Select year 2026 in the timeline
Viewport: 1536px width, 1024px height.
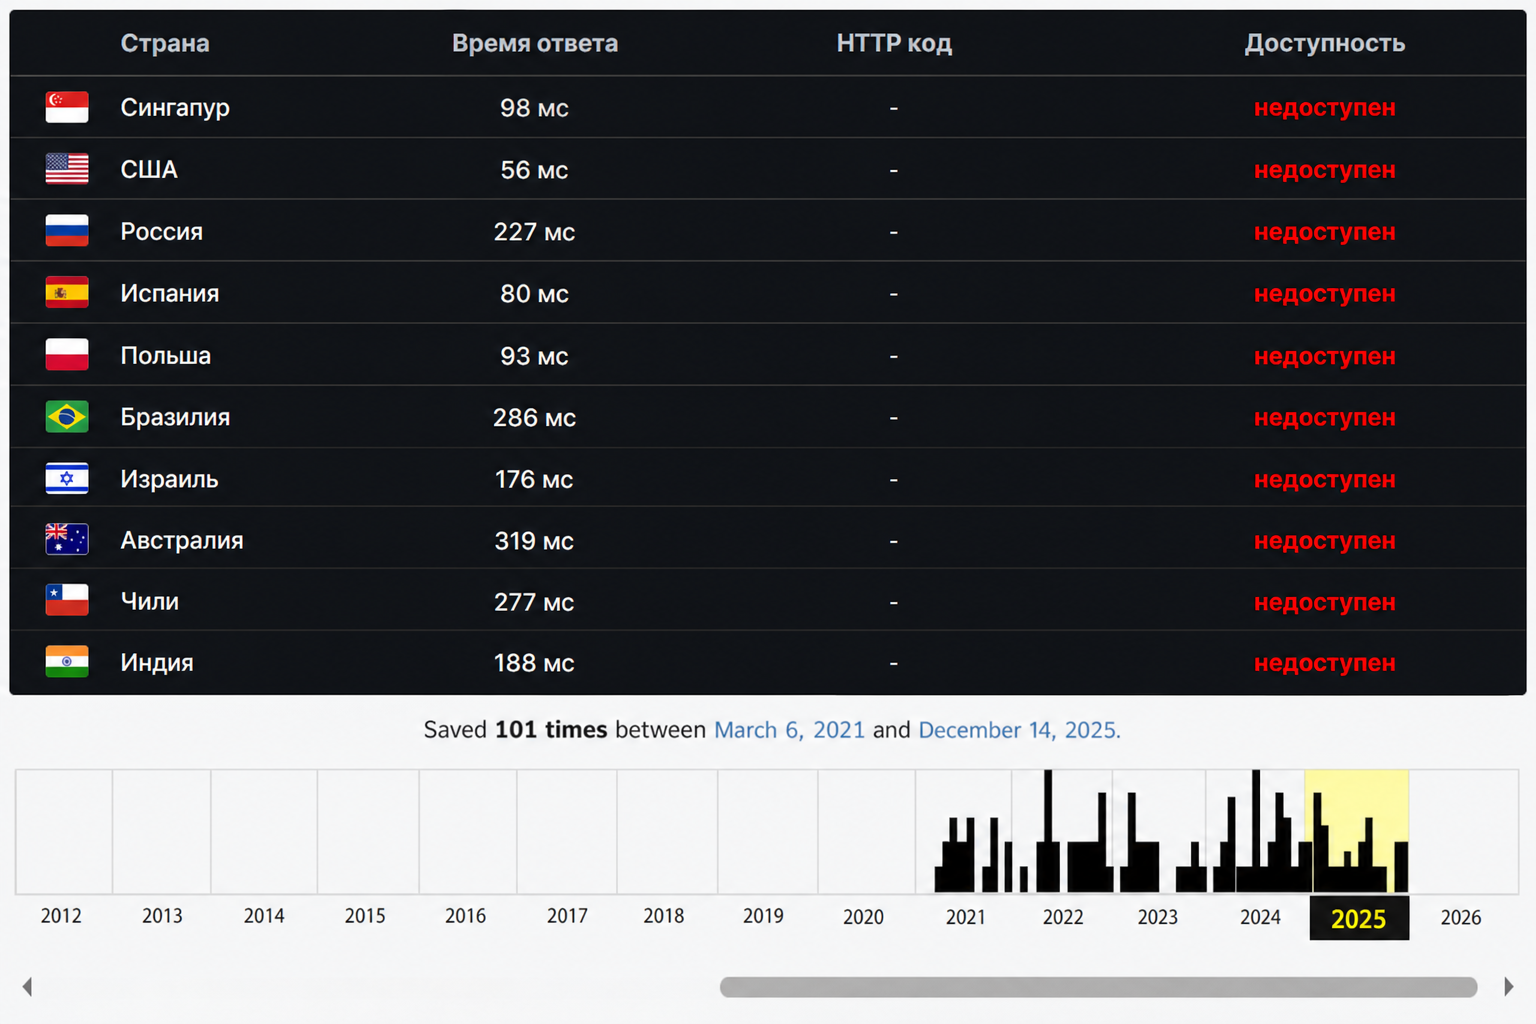(x=1461, y=917)
